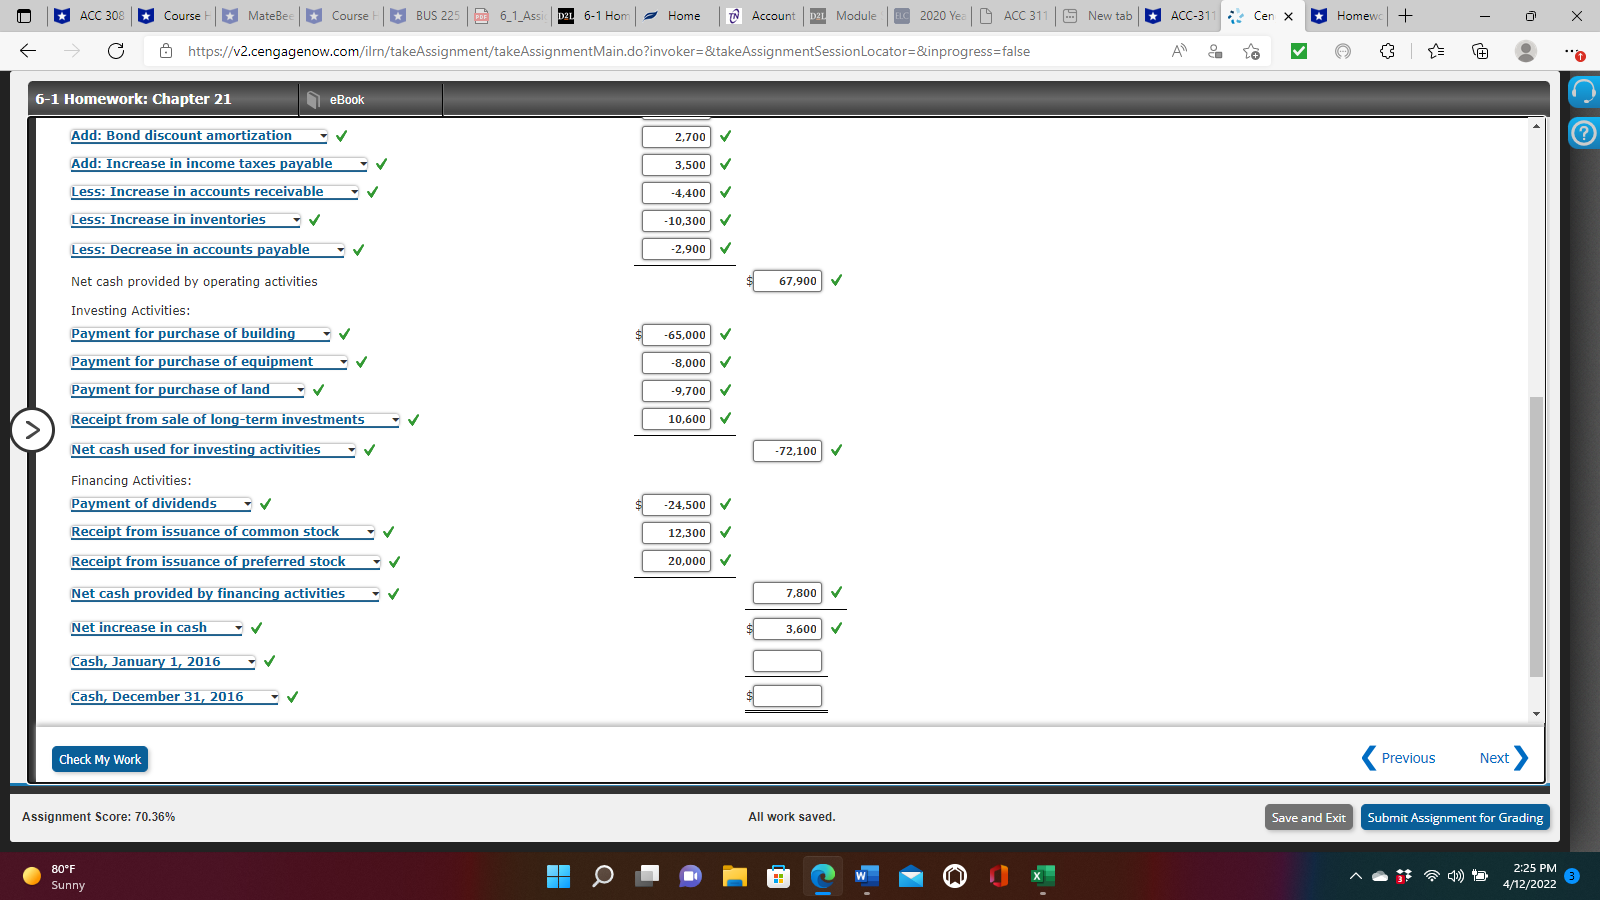This screenshot has height=900, width=1600.
Task: Click the empty Cash, January 1, 2016 amount field
Action: (787, 660)
